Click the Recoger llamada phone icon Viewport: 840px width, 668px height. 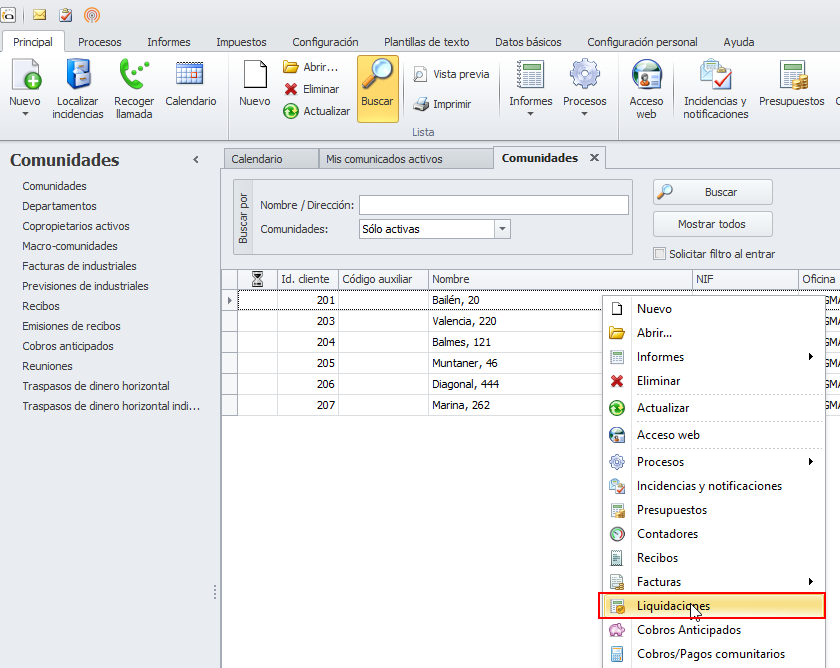coord(133,89)
